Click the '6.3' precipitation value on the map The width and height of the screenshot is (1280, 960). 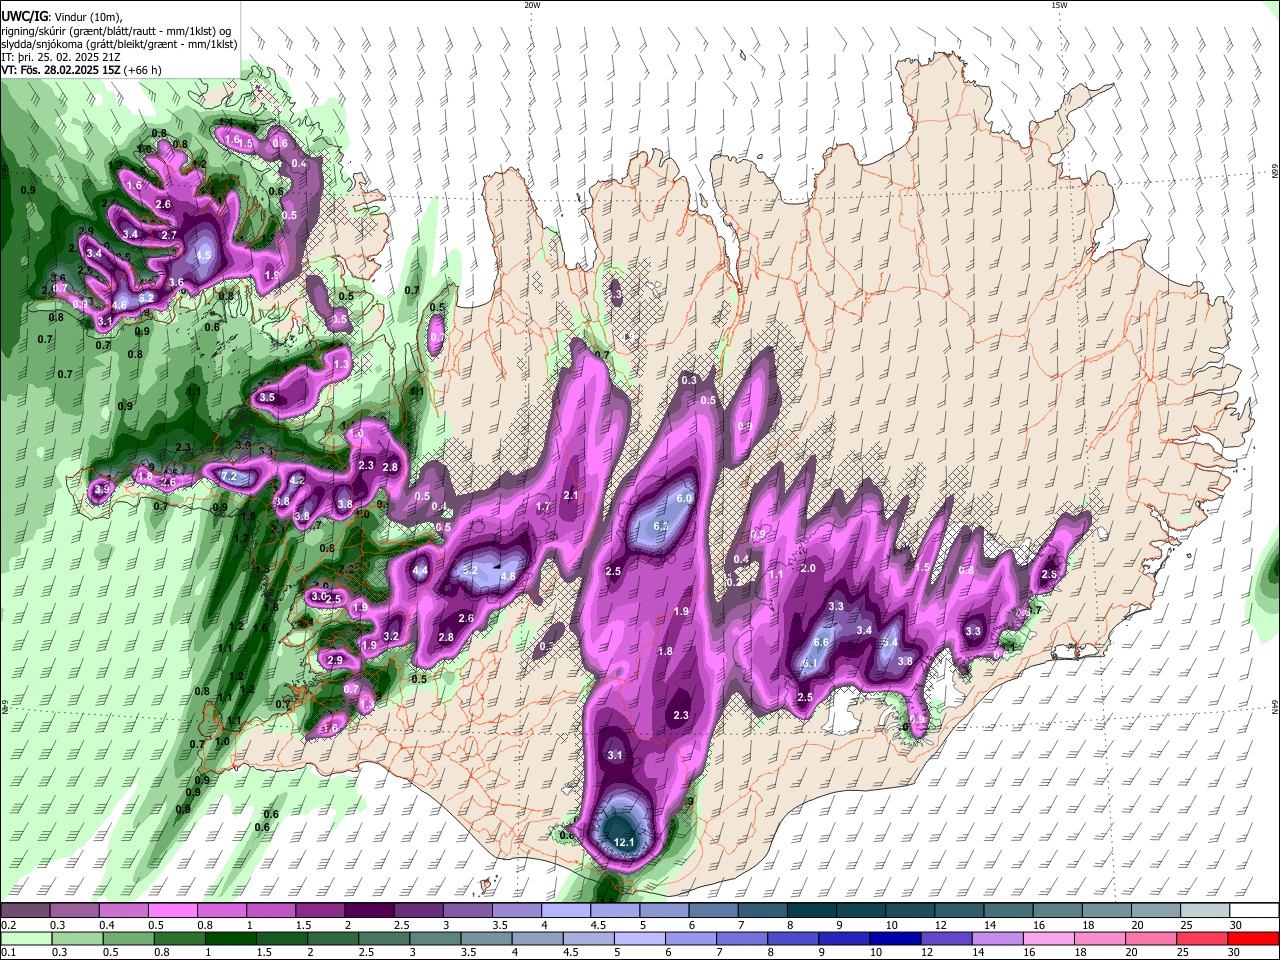[x=660, y=526]
